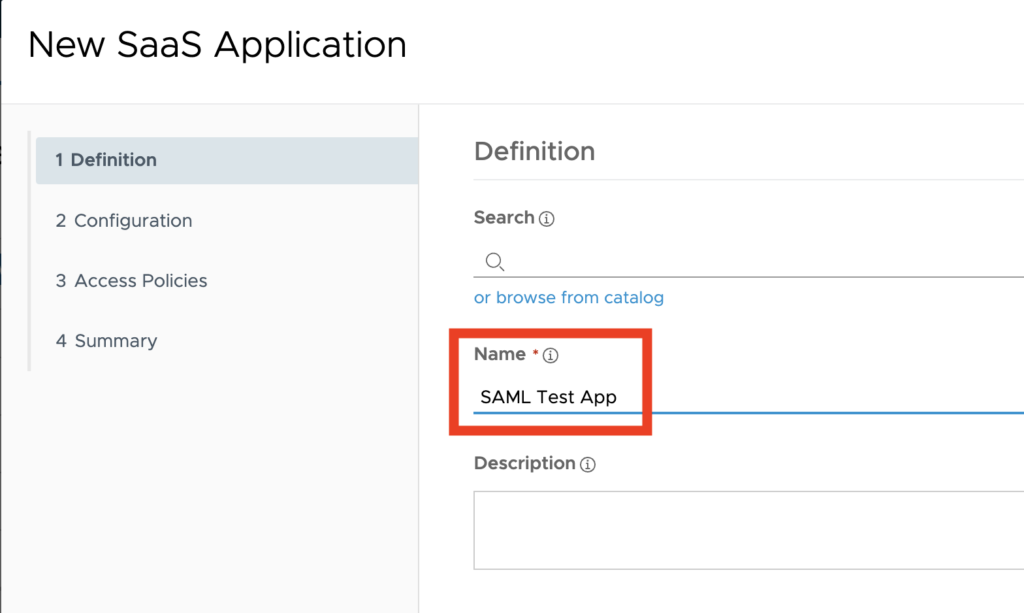The image size is (1024, 613).
Task: Tap the Search label's help indicator
Action: coord(548,218)
